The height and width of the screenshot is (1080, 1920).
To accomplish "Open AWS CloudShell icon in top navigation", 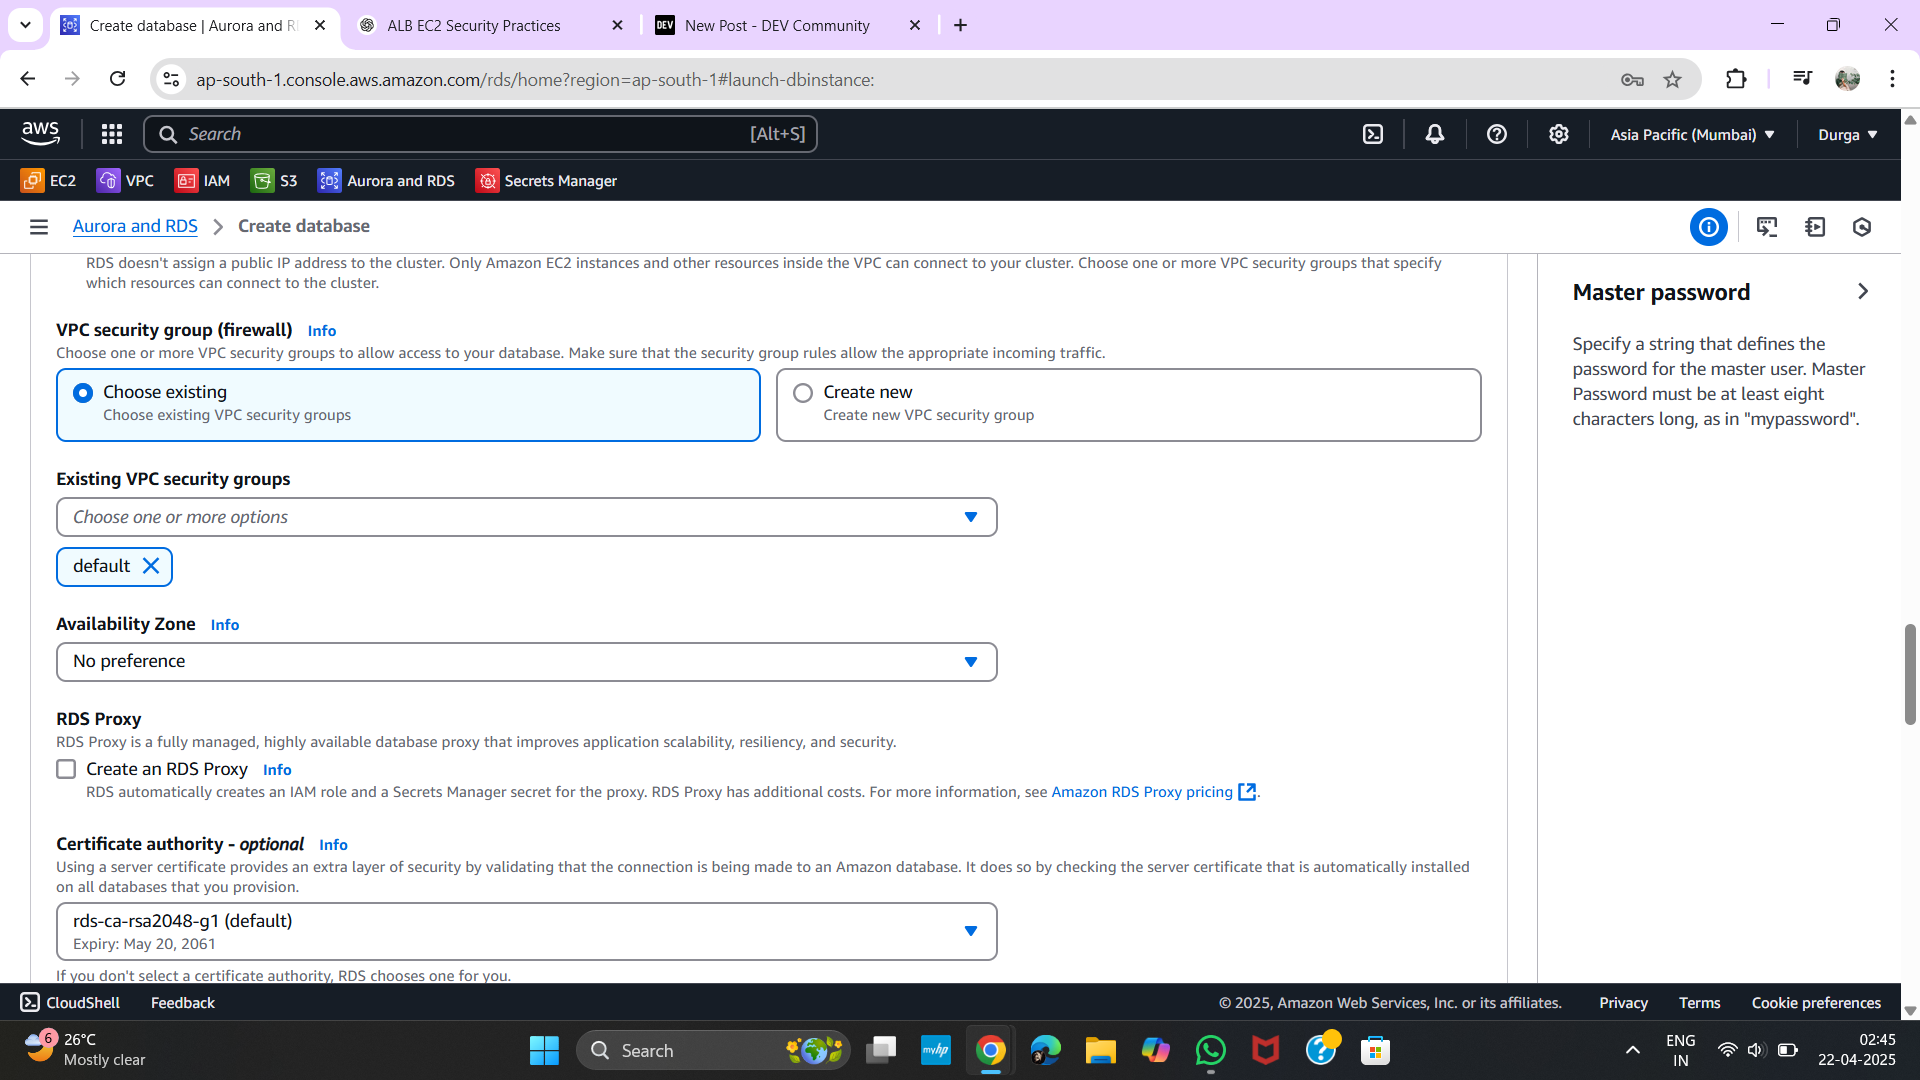I will [x=1373, y=134].
